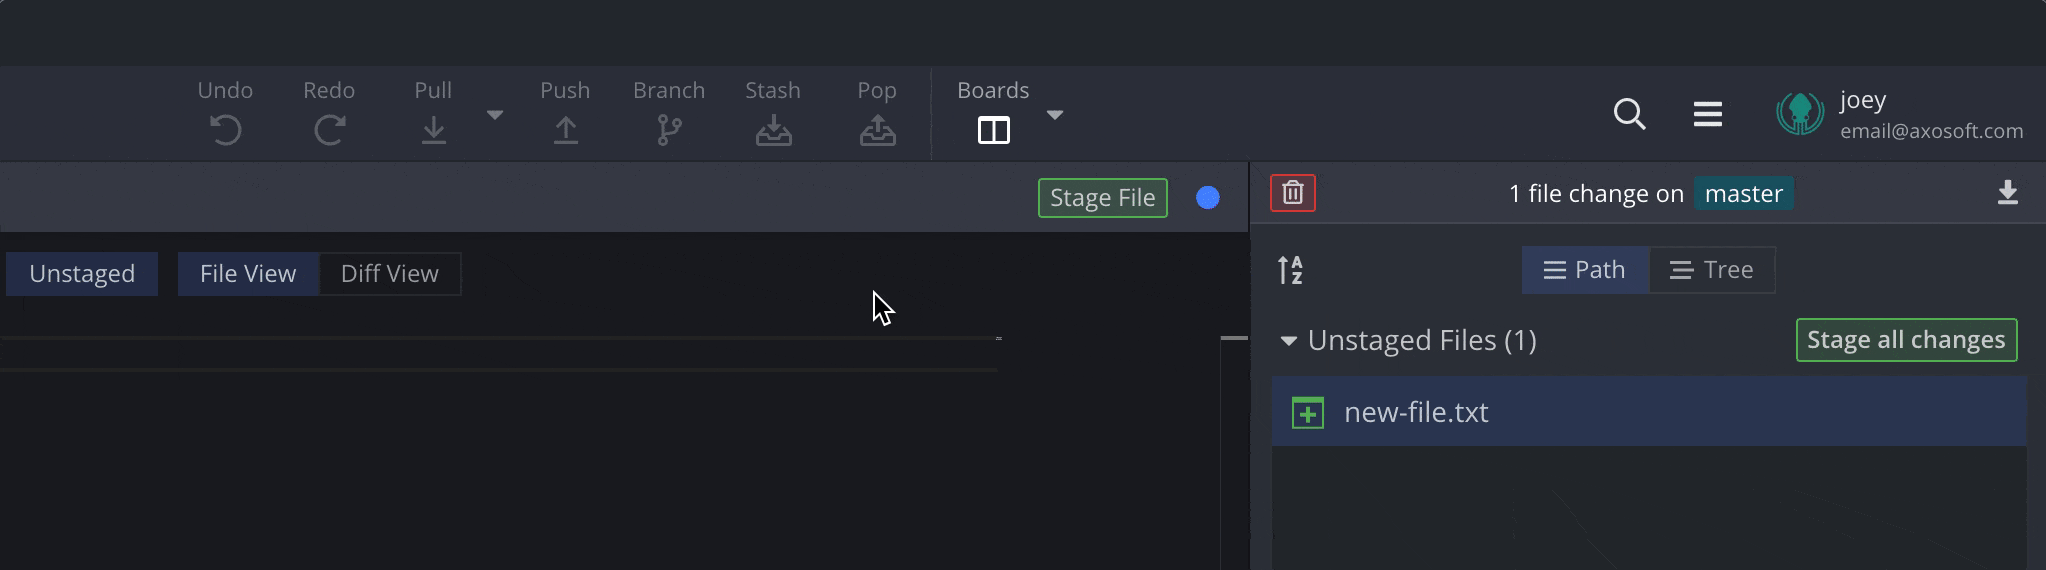
Task: Push commits with the Push icon
Action: pyautogui.click(x=565, y=130)
